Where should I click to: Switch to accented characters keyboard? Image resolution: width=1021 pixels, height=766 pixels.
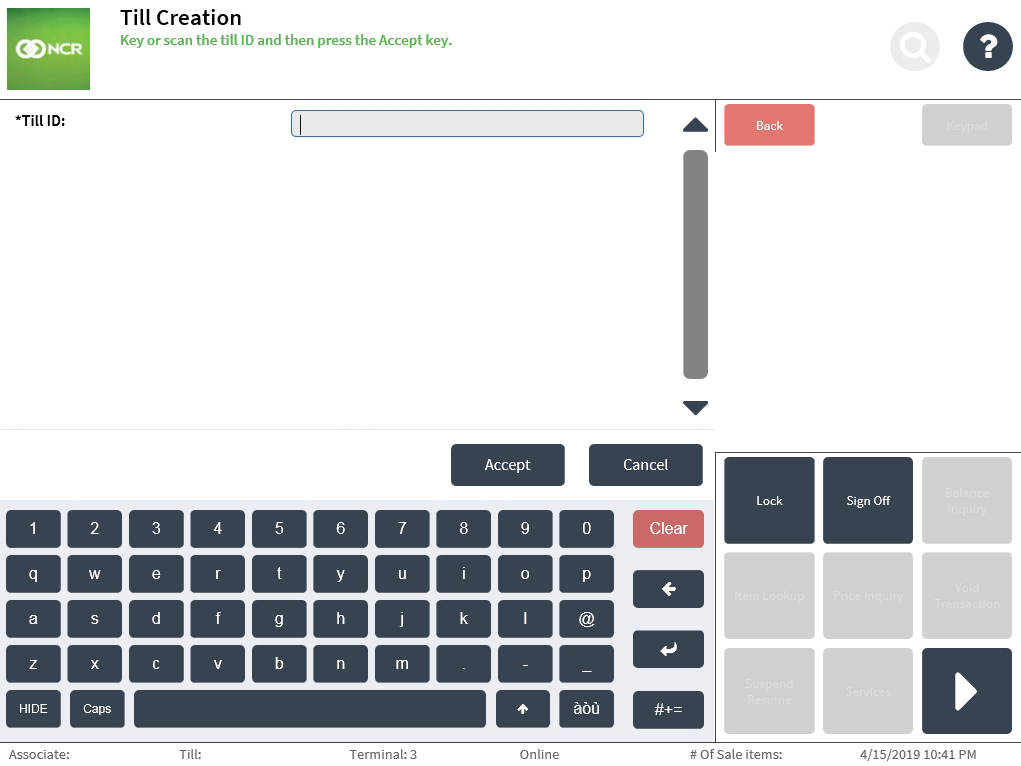pyautogui.click(x=586, y=709)
